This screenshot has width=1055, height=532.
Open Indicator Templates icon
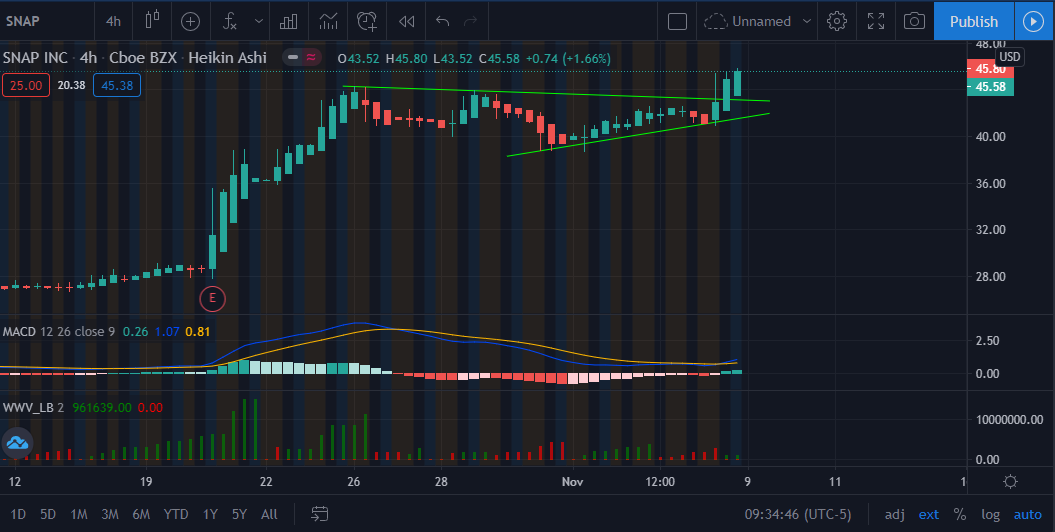pos(328,22)
